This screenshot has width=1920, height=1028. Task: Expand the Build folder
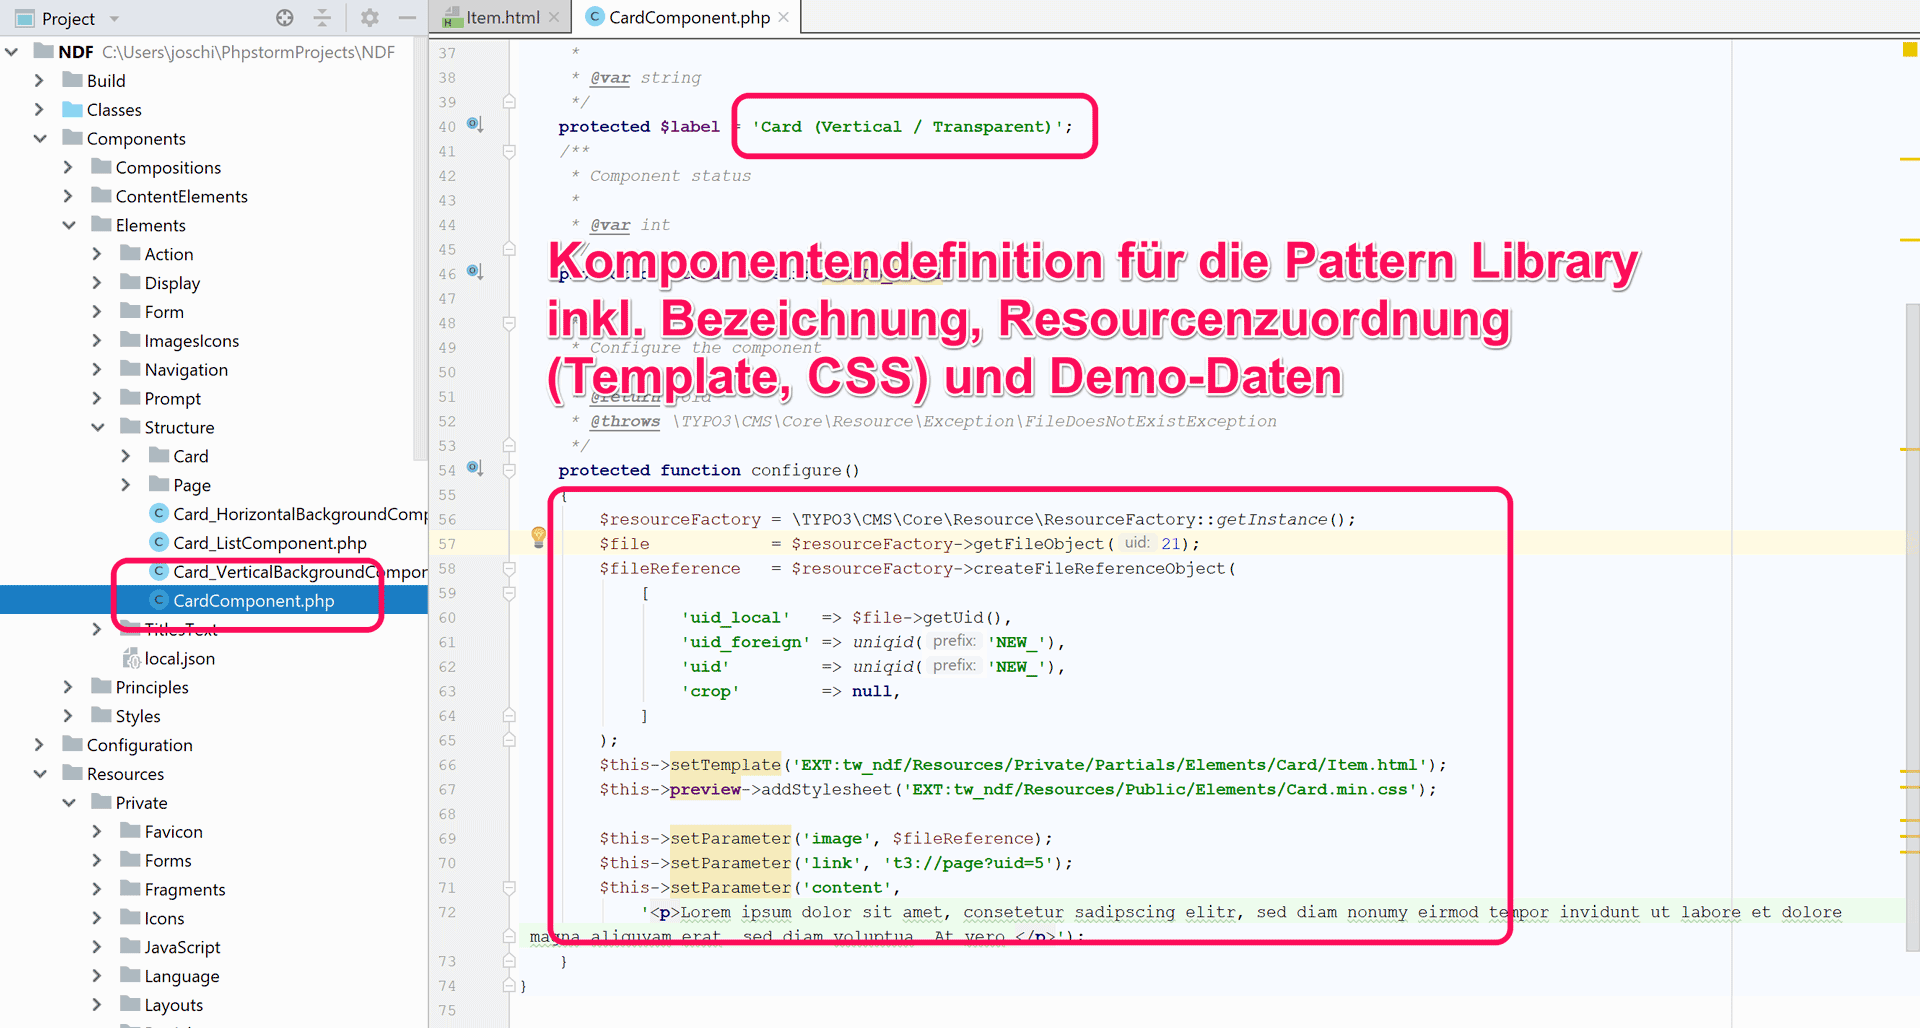click(x=39, y=80)
